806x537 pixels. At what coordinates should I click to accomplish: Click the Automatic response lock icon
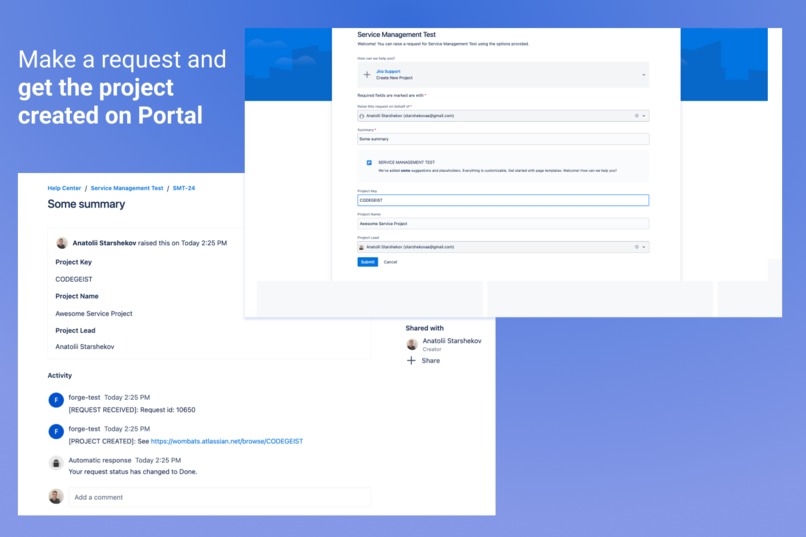(56, 463)
